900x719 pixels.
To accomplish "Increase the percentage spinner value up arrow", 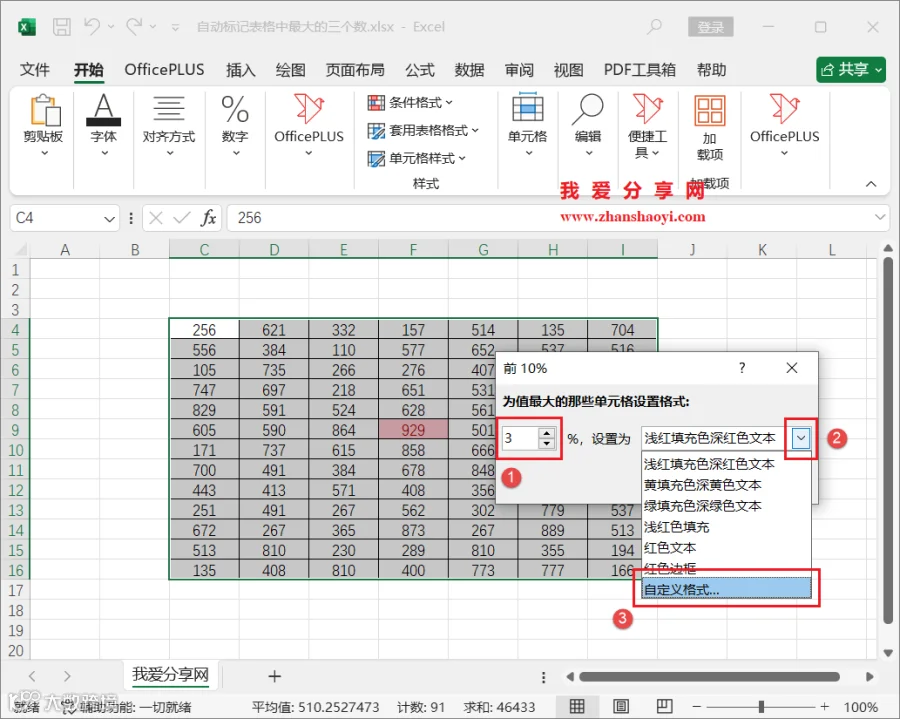I will pyautogui.click(x=547, y=434).
